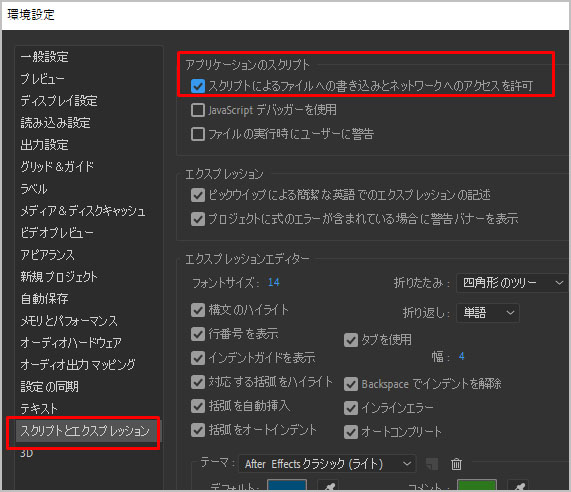Uncheck スクリプトによるファイルへの書き込み permission checkbox
The image size is (571, 492).
pos(198,86)
